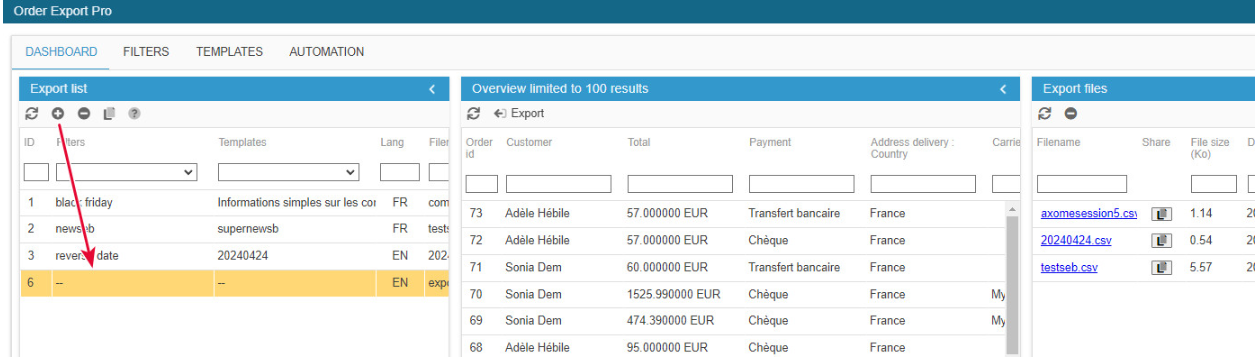The width and height of the screenshot is (1255, 362).
Task: Sort by the Templates column header
Action: (242, 143)
